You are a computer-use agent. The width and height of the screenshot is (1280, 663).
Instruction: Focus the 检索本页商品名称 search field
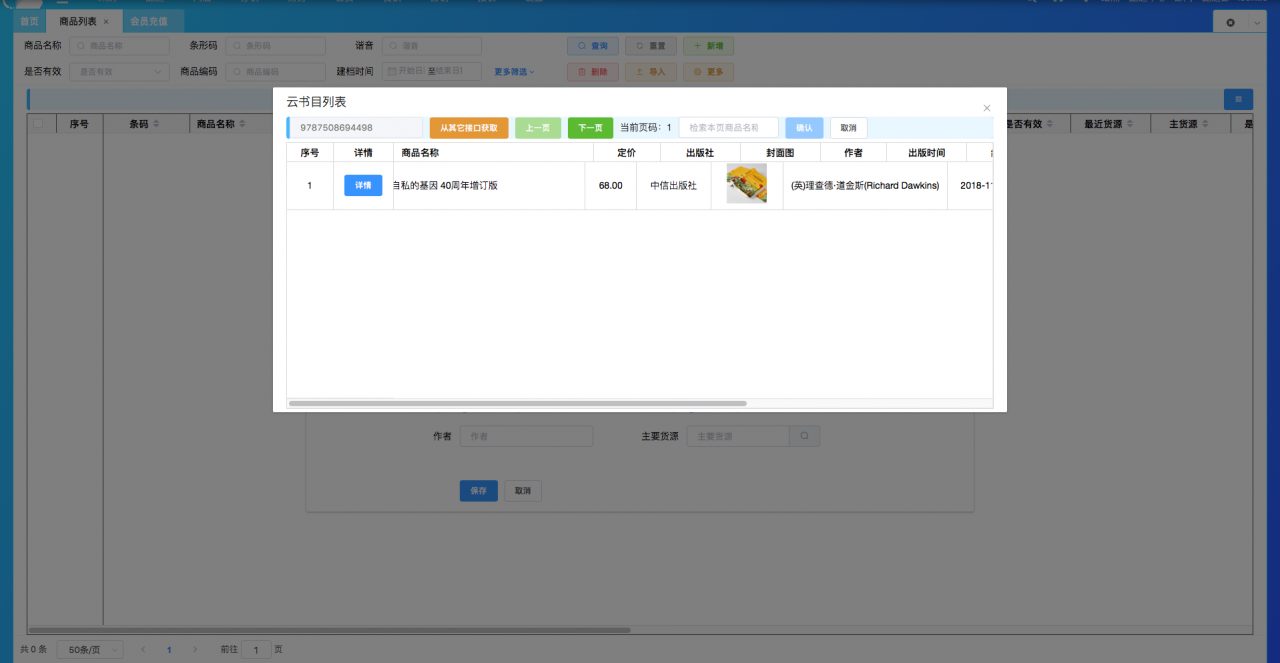[728, 128]
